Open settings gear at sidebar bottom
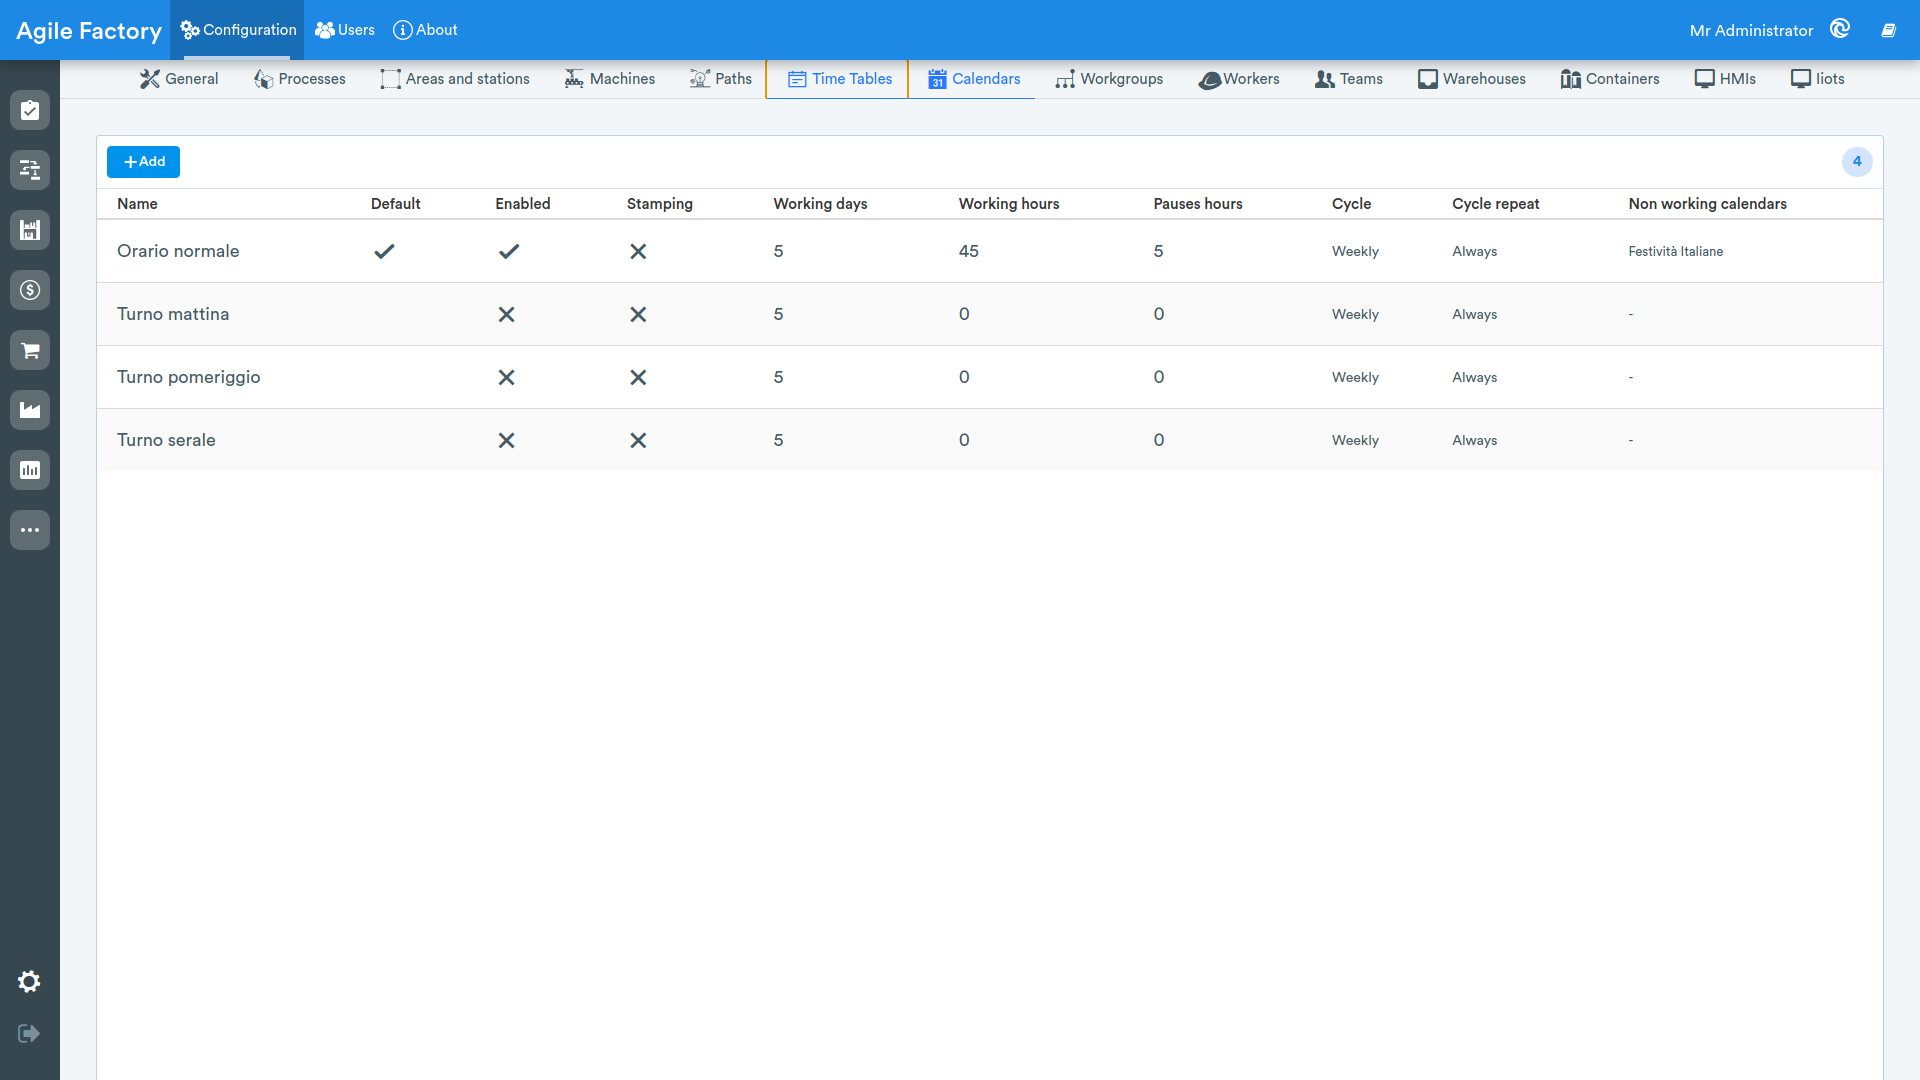This screenshot has height=1080, width=1920. (x=29, y=982)
